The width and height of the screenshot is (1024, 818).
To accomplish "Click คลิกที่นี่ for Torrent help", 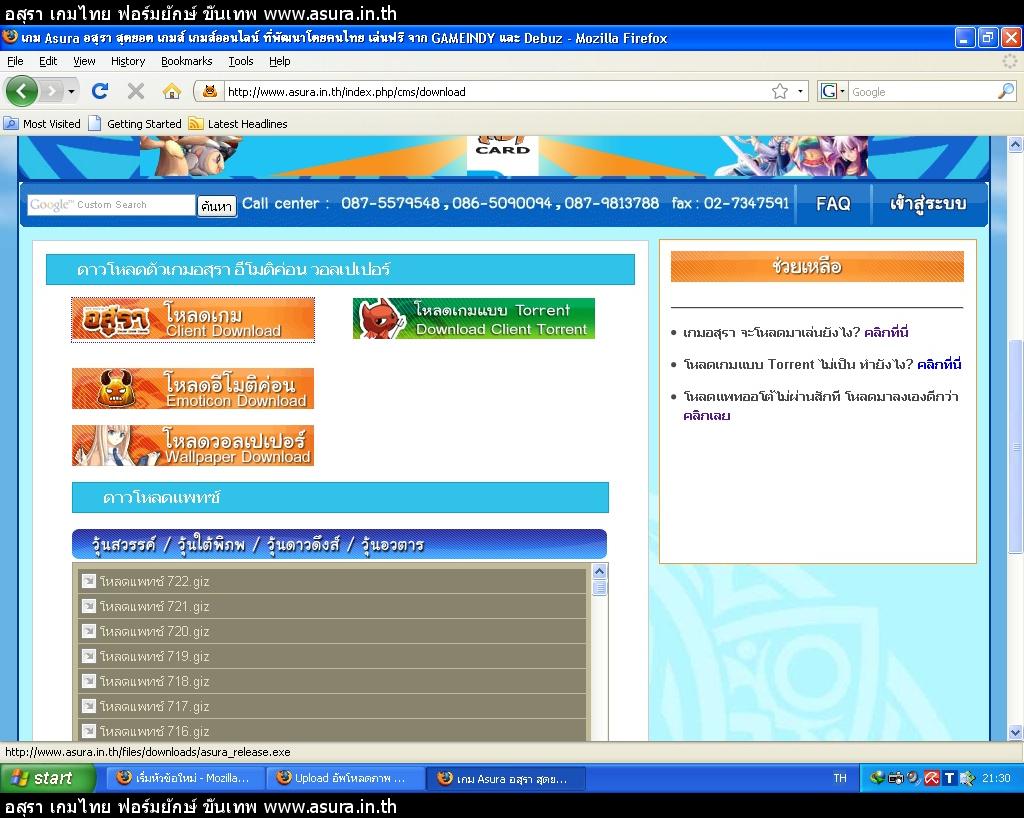I will [939, 364].
